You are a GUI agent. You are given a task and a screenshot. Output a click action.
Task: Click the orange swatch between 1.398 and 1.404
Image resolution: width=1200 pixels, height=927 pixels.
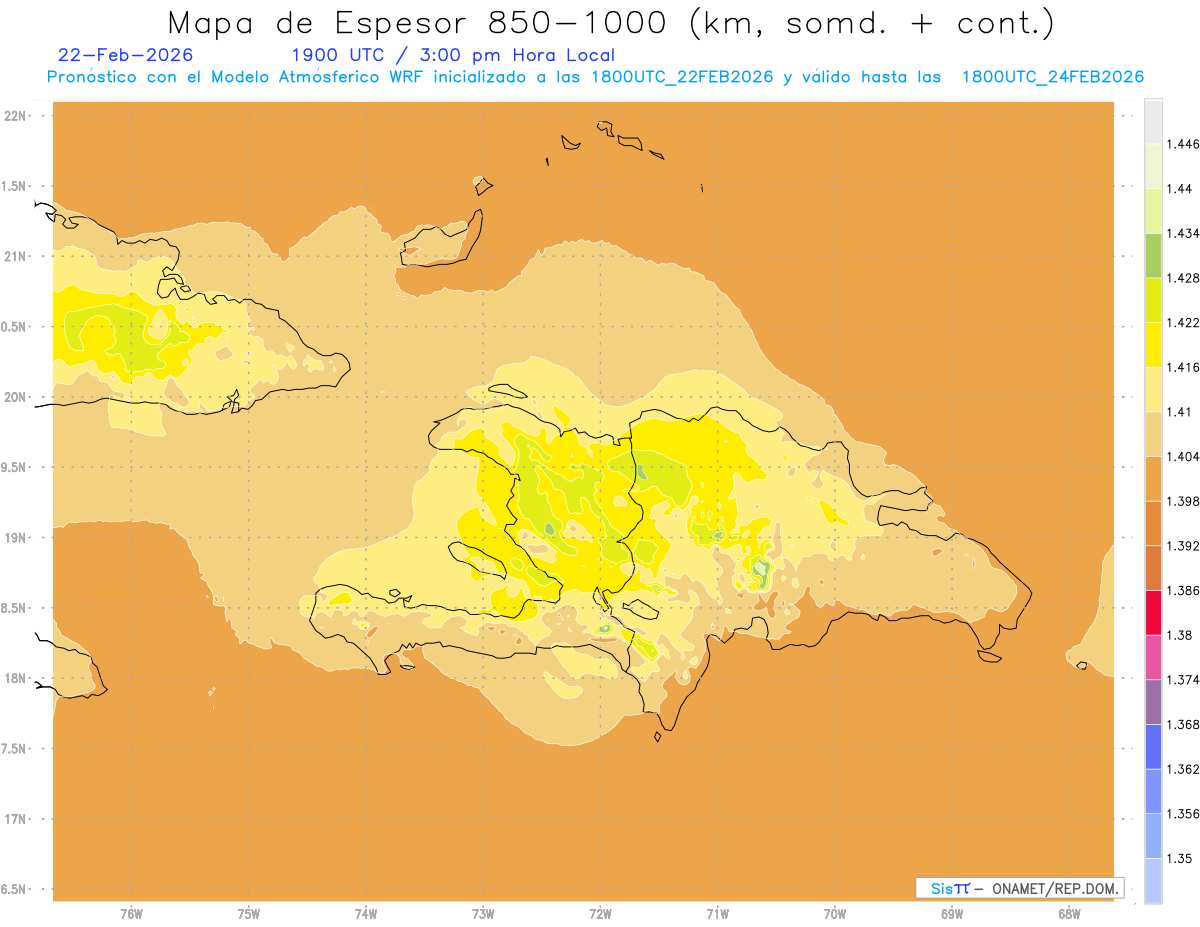pyautogui.click(x=1153, y=479)
